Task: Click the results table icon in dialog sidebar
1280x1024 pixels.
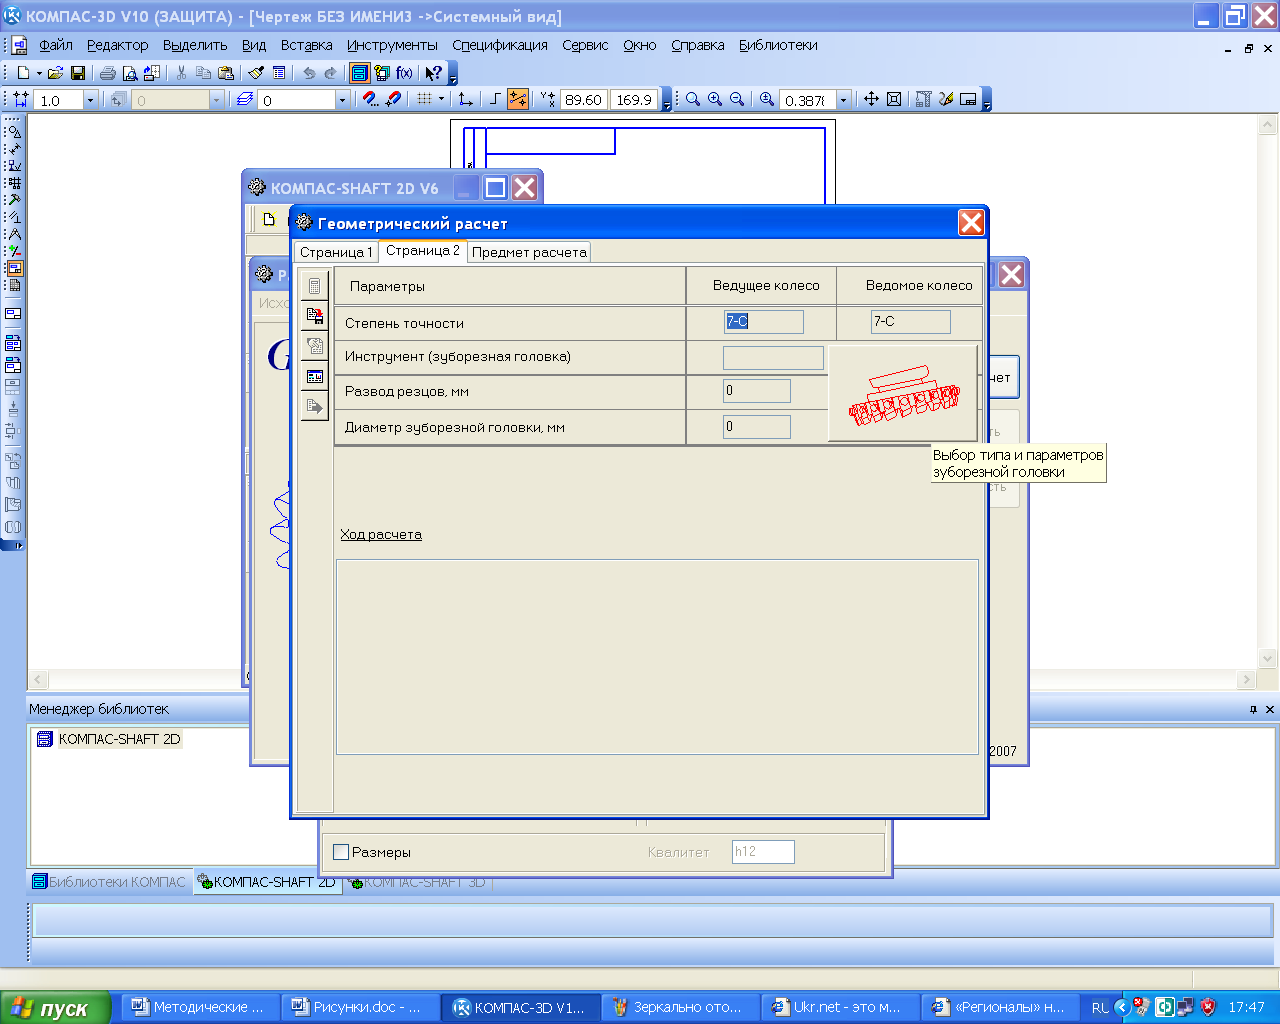Action: tap(315, 377)
